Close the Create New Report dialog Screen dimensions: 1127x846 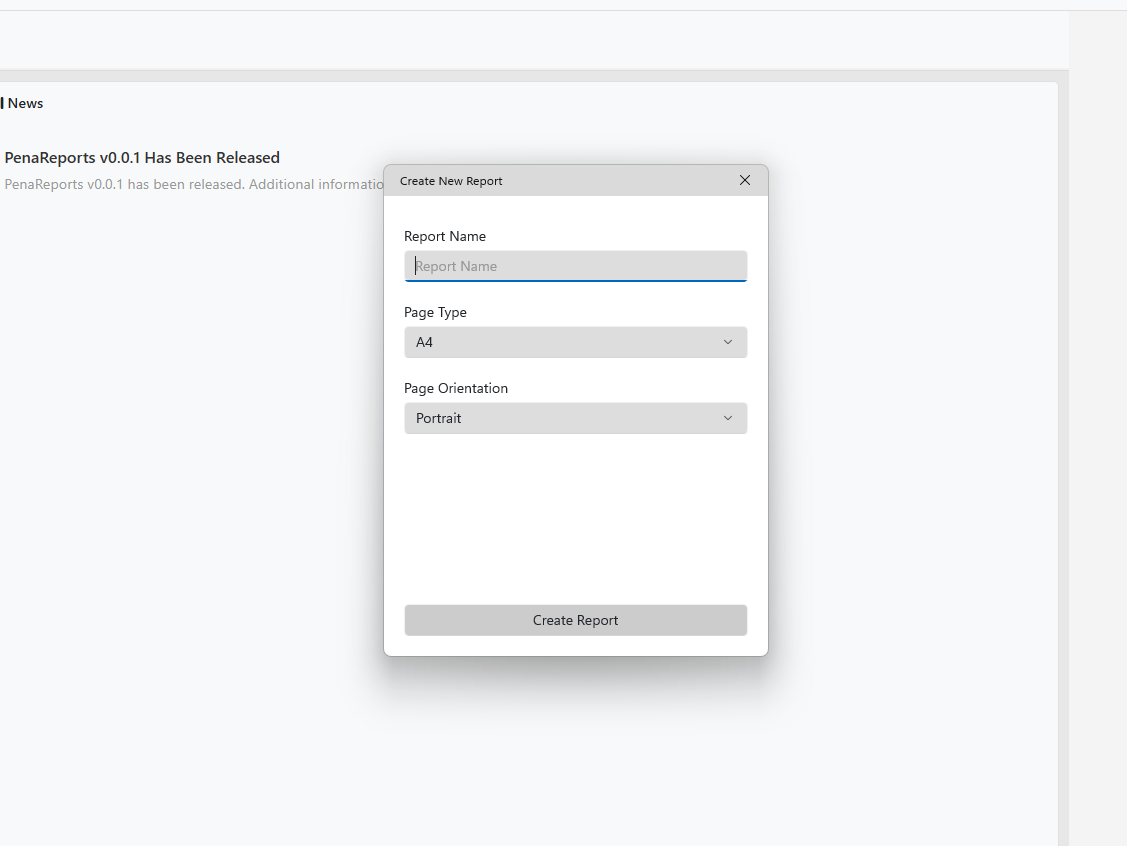tap(744, 180)
